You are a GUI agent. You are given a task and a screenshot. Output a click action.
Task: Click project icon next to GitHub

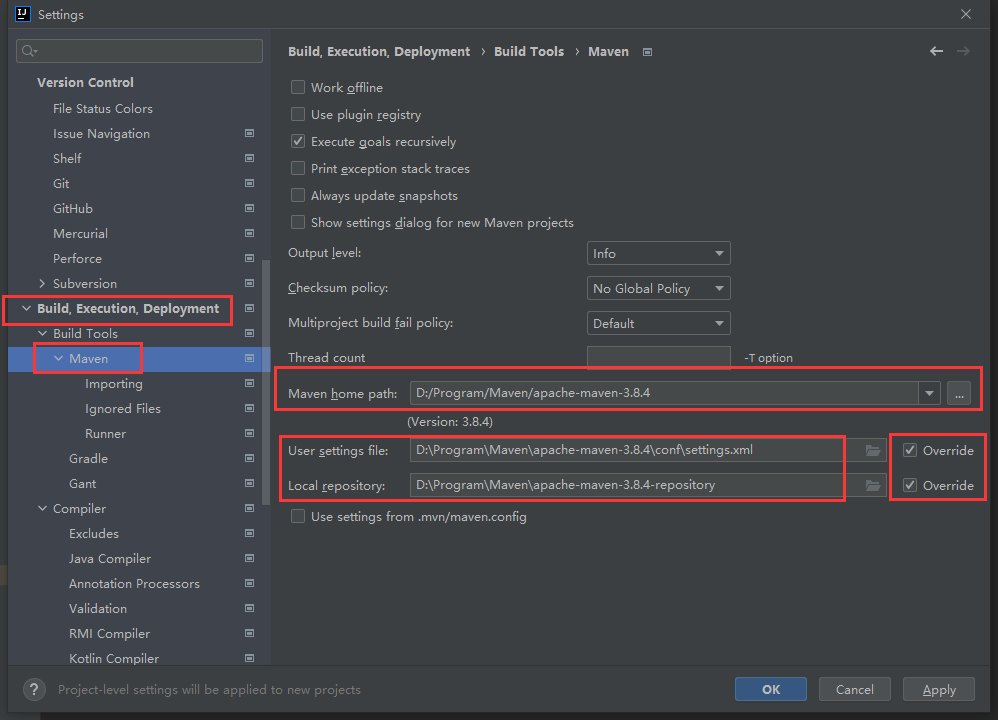tap(250, 208)
